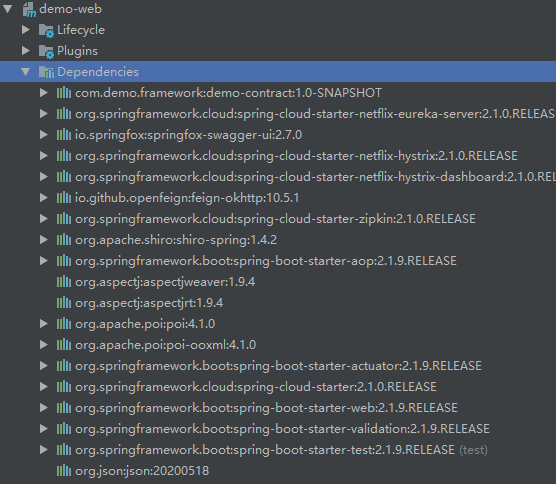Collapse the Dependencies node
556x484 pixels.
[x=26, y=72]
